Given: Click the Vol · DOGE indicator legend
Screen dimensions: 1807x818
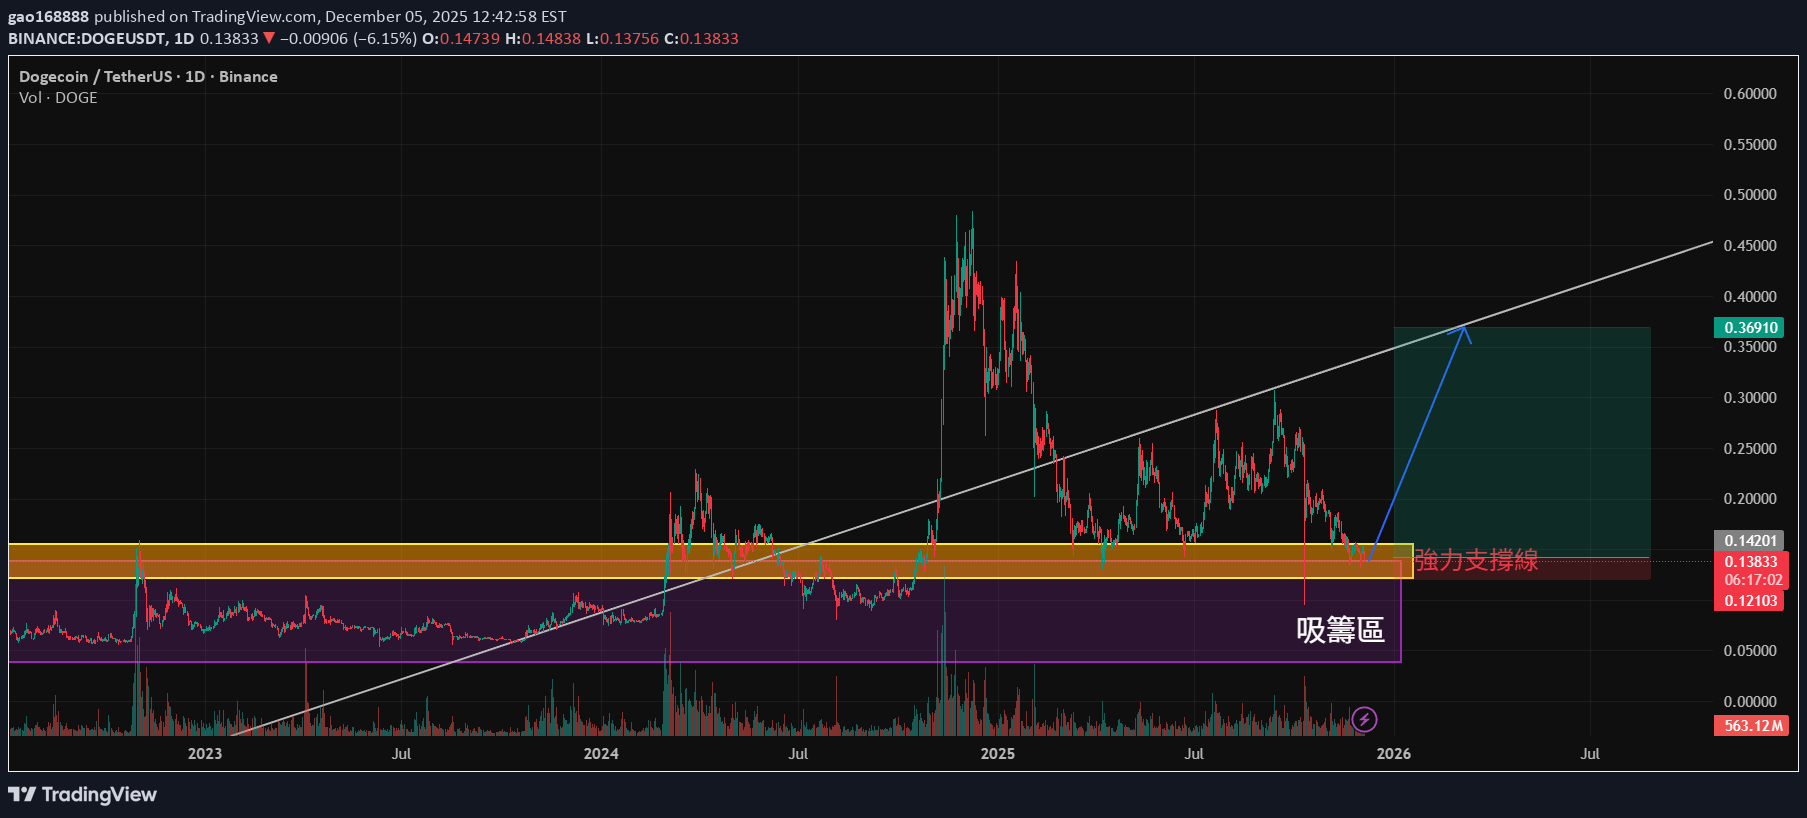Looking at the screenshot, I should tap(58, 98).
